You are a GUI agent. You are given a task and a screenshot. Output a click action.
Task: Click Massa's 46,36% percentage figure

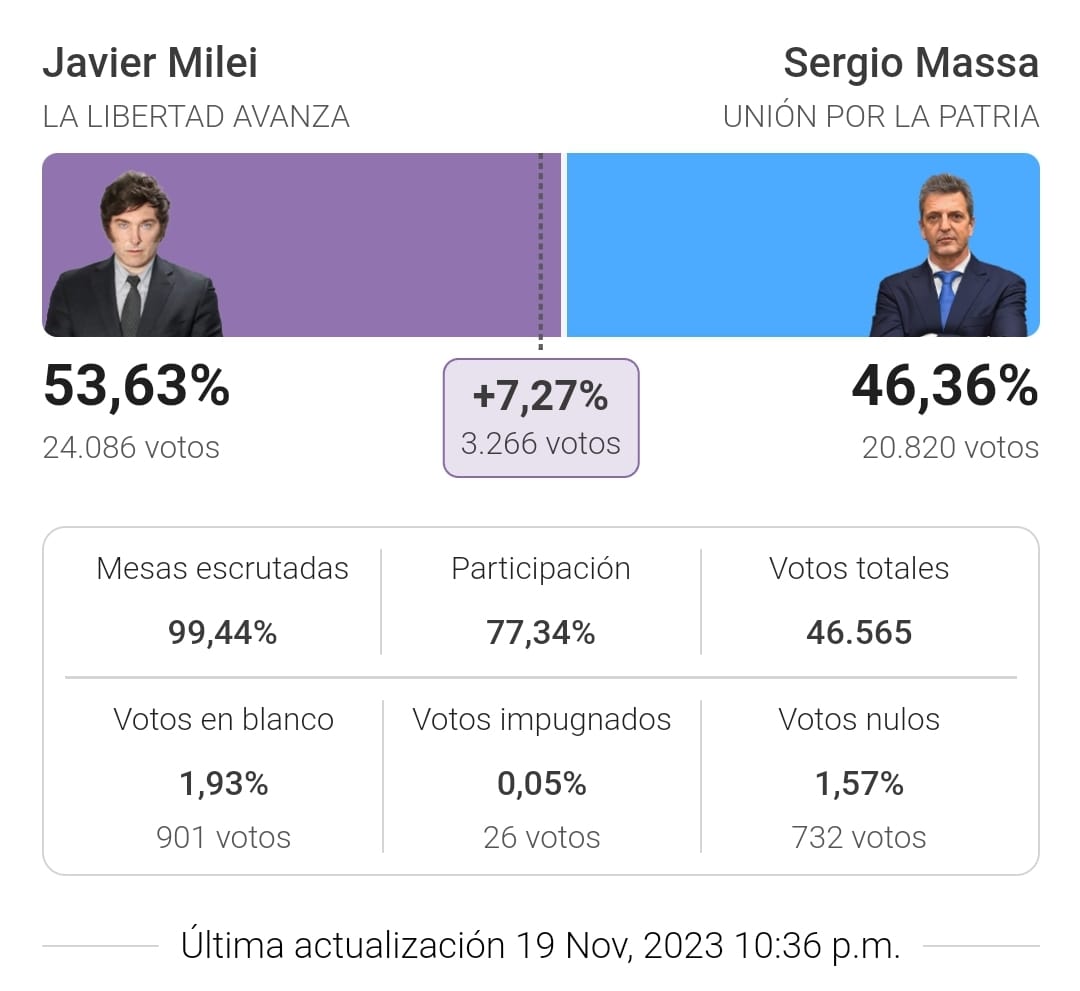click(x=944, y=387)
